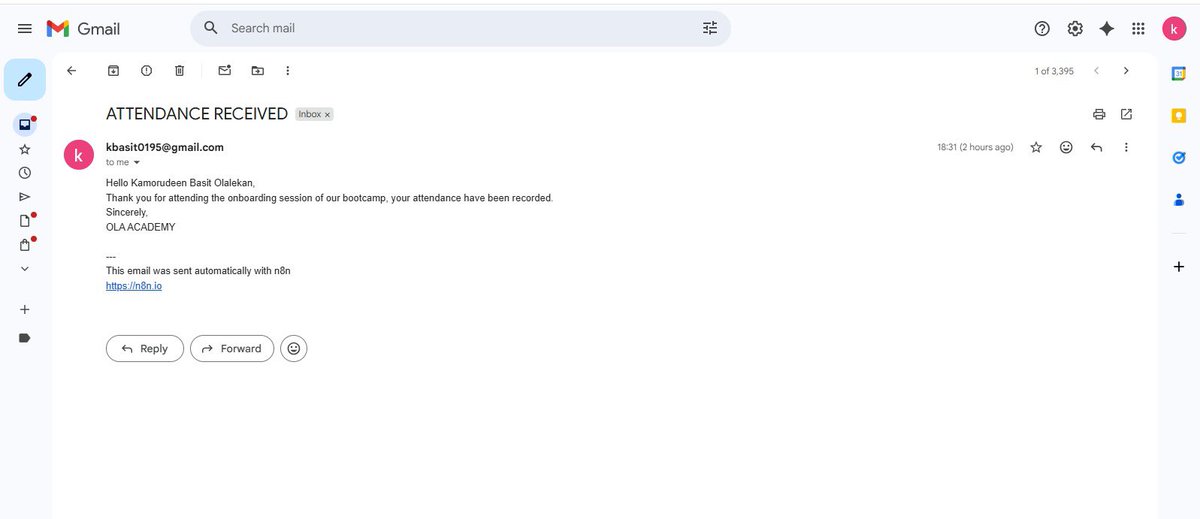Image resolution: width=1200 pixels, height=519 pixels.
Task: Add emoji reaction in message header
Action: point(1066,147)
